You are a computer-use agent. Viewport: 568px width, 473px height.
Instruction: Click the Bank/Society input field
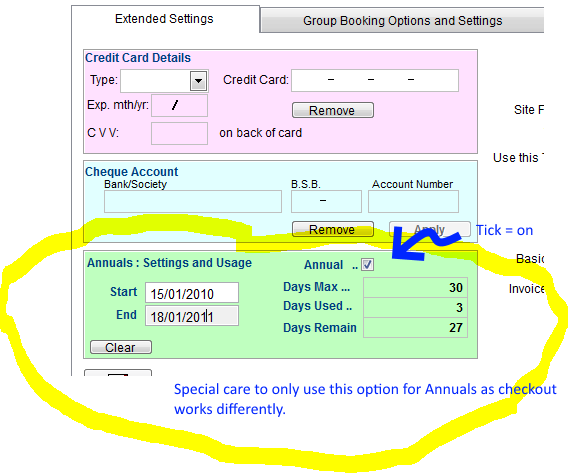[x=193, y=201]
